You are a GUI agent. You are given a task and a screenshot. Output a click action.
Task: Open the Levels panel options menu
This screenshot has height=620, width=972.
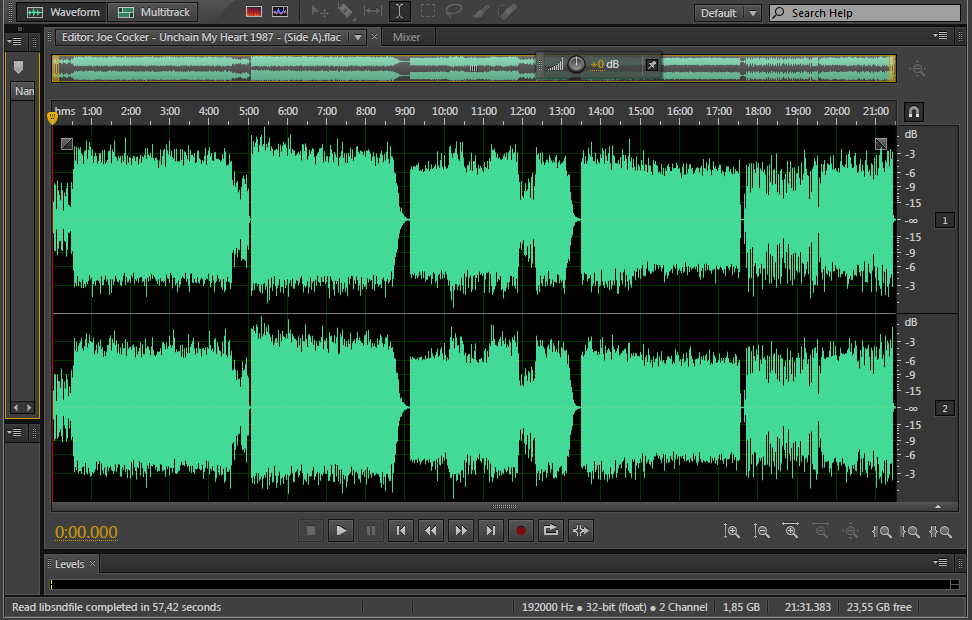[x=940, y=562]
